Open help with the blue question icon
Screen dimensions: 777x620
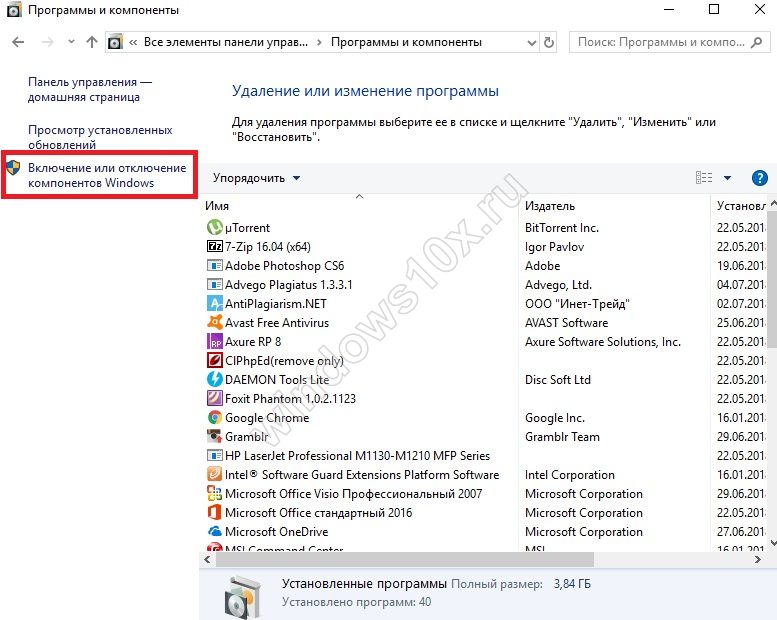coord(759,177)
